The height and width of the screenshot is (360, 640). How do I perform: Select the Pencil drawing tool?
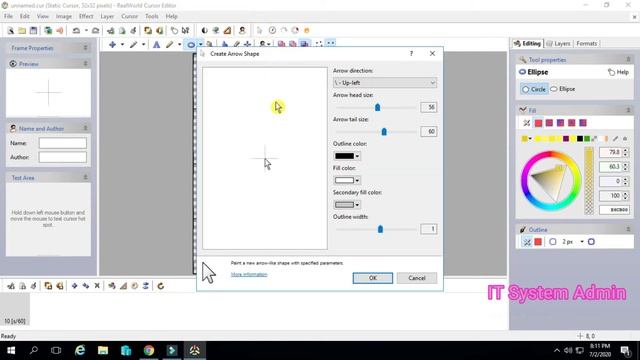[x=169, y=44]
